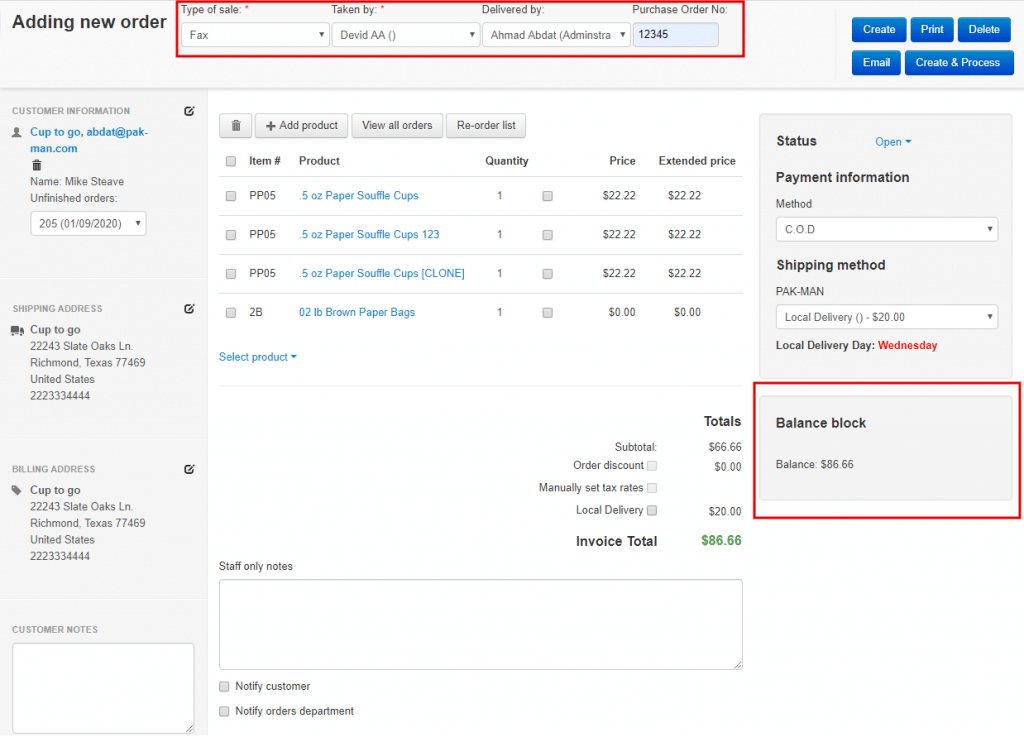Expand the payment Method dropdown
1024x737 pixels.
point(886,229)
